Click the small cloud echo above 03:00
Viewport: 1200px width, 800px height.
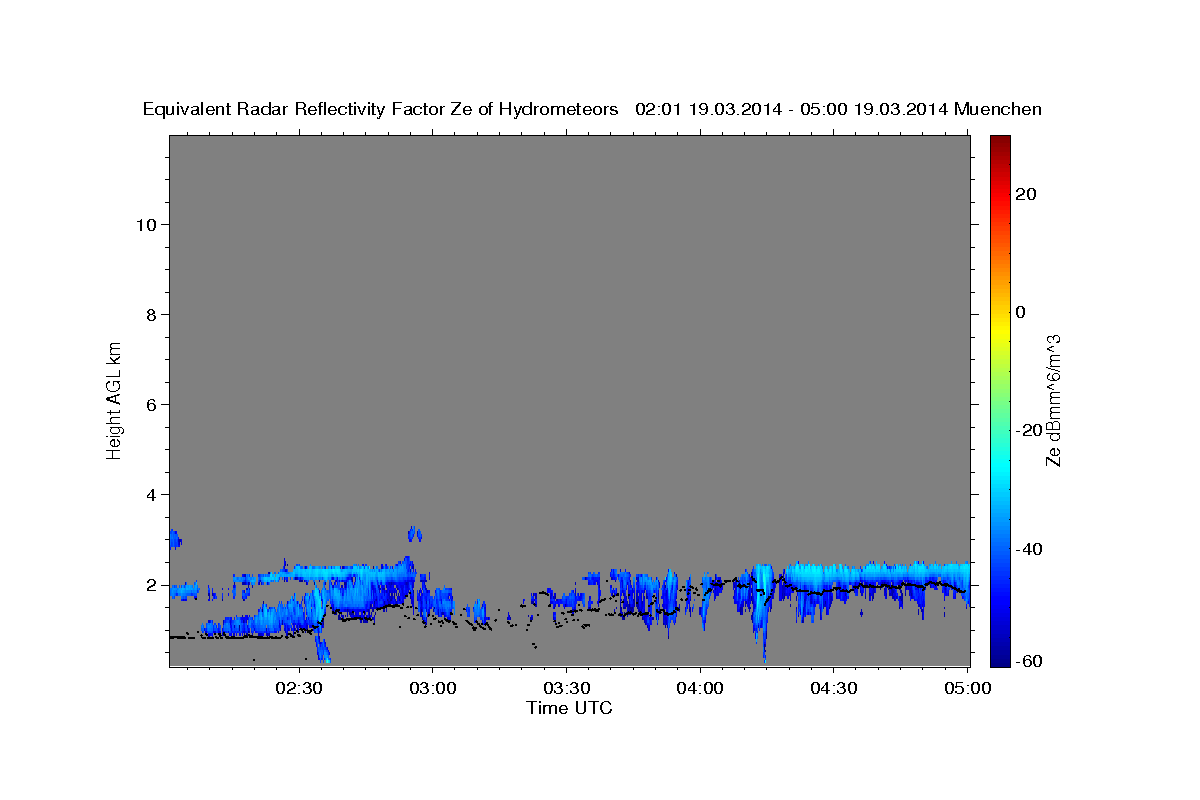click(x=414, y=533)
